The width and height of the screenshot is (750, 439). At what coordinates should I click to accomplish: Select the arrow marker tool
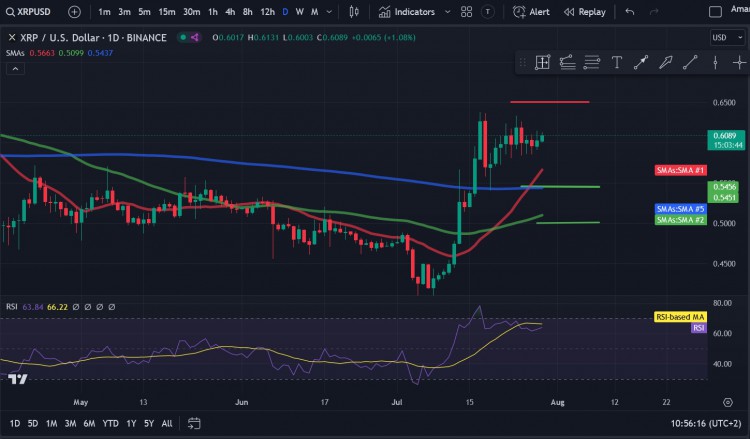665,62
